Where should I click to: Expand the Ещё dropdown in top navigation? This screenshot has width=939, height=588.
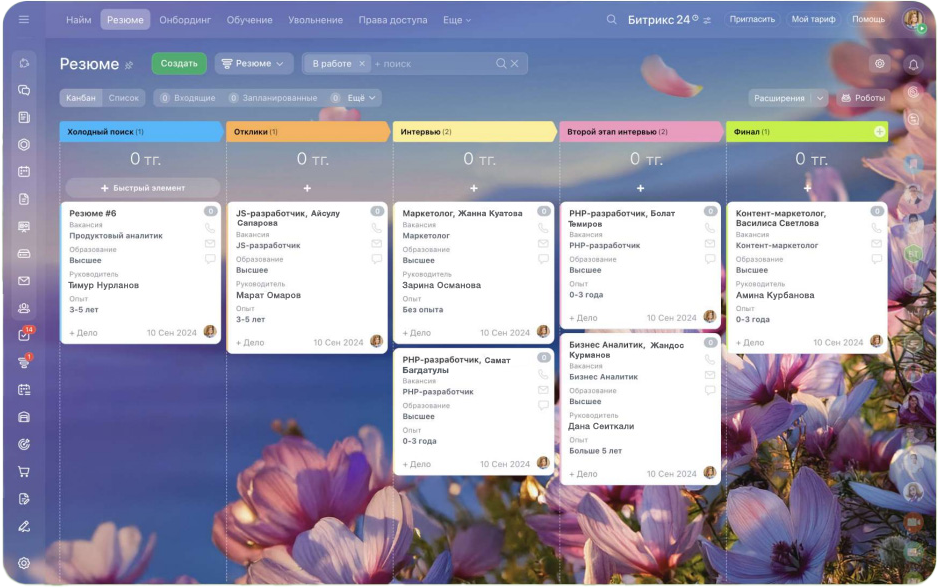457,20
